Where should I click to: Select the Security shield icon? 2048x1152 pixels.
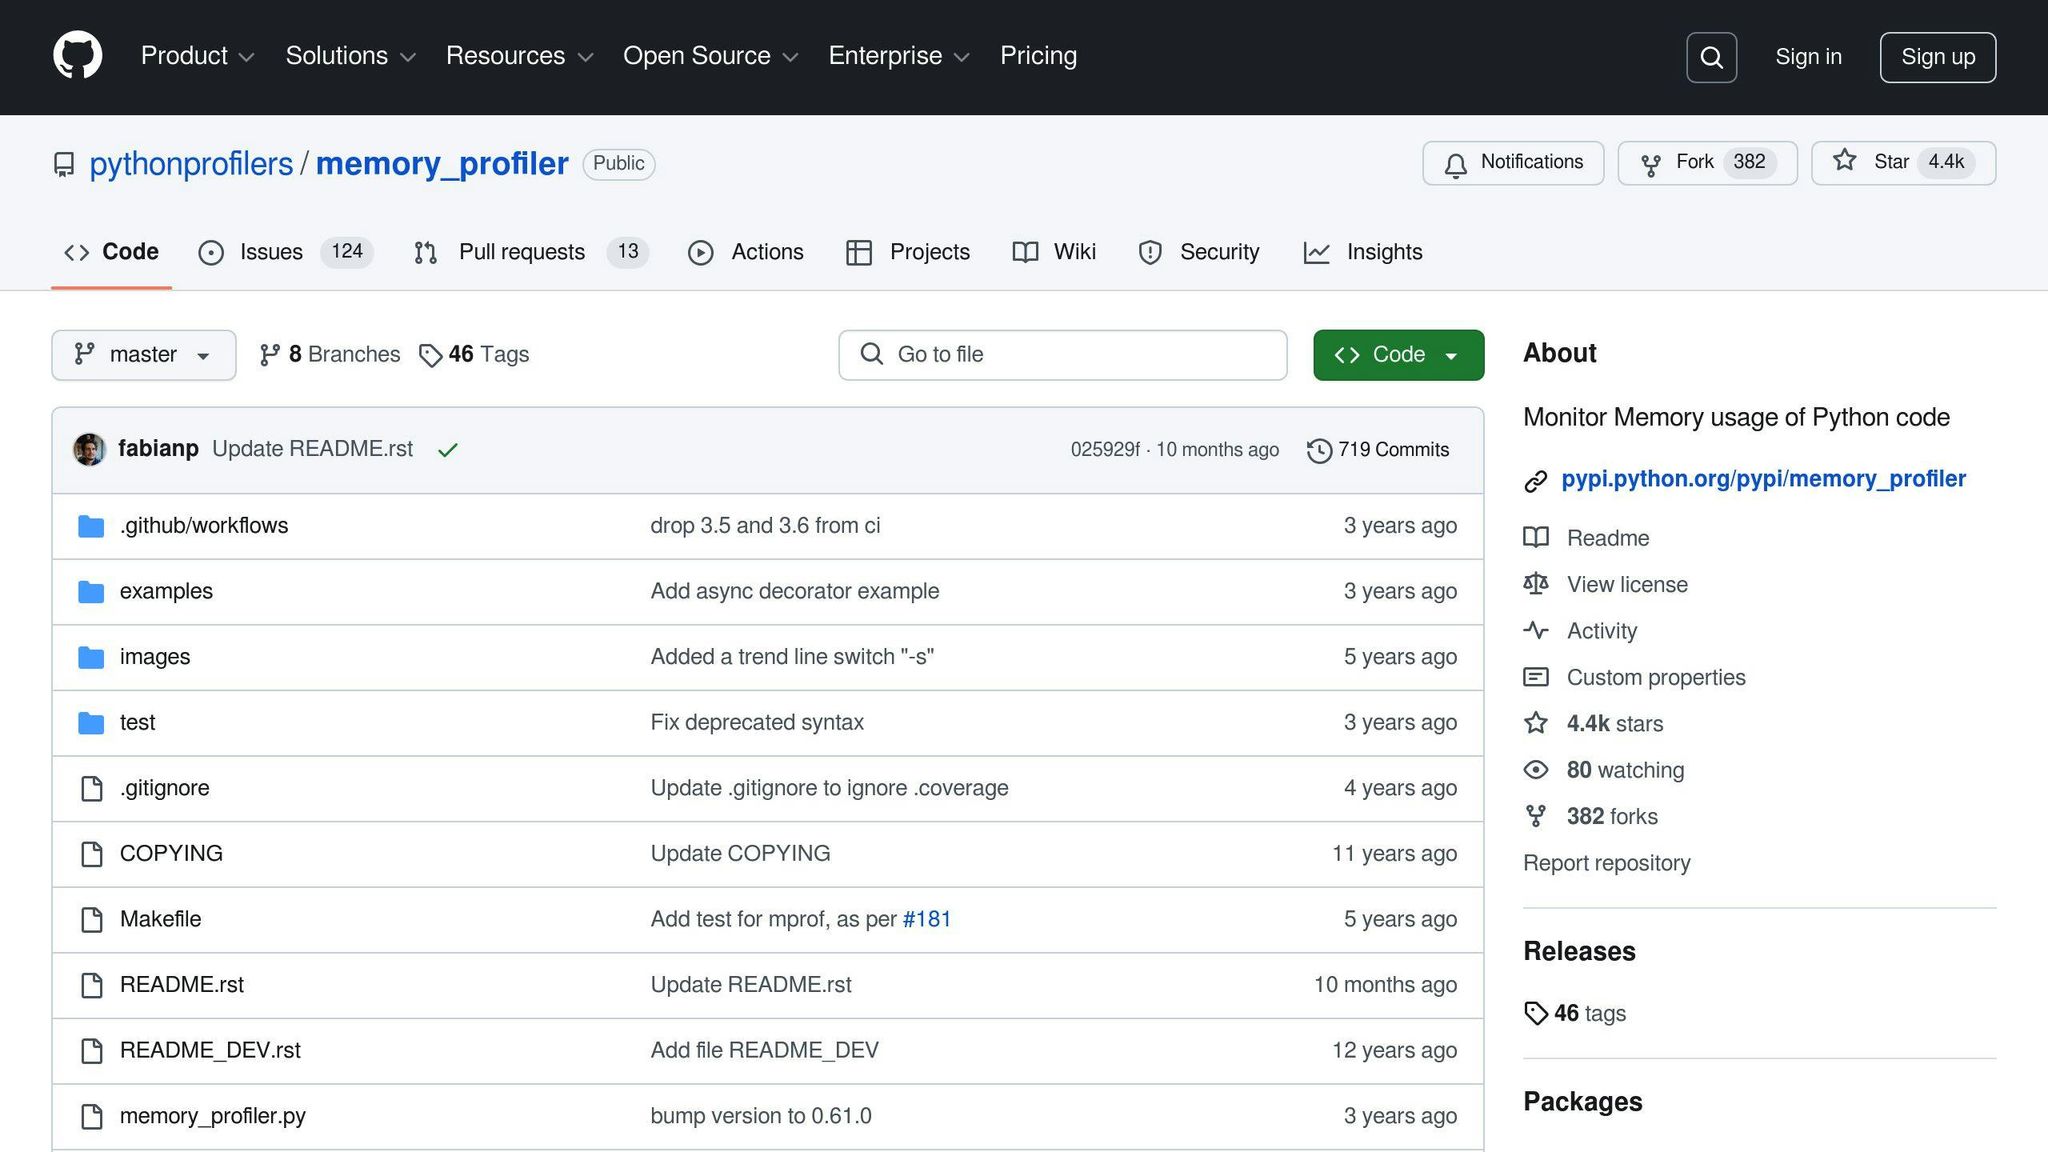tap(1150, 252)
